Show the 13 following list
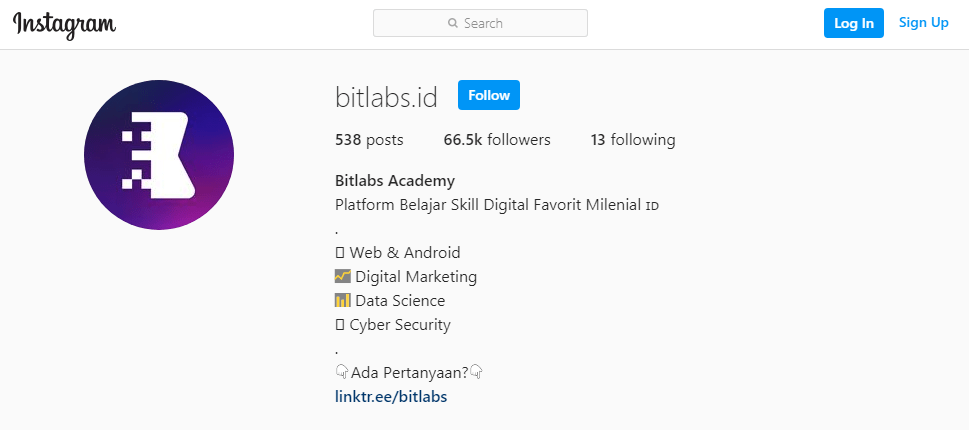This screenshot has width=969, height=430. click(632, 140)
